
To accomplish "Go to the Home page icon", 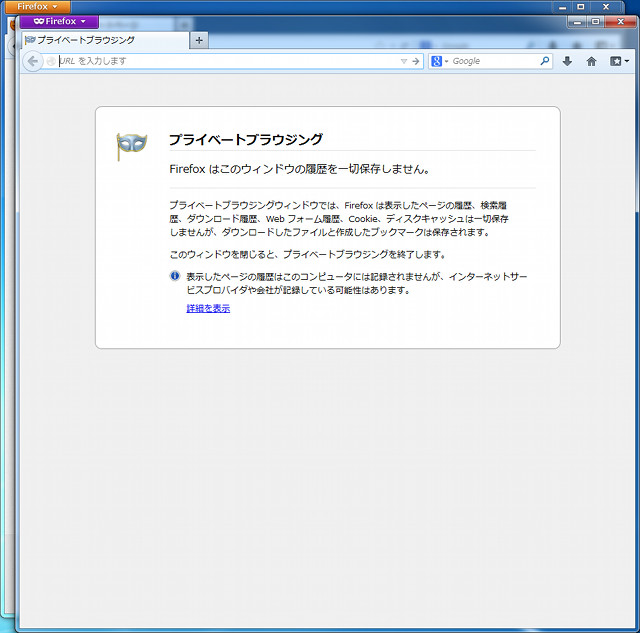I will pos(591,61).
